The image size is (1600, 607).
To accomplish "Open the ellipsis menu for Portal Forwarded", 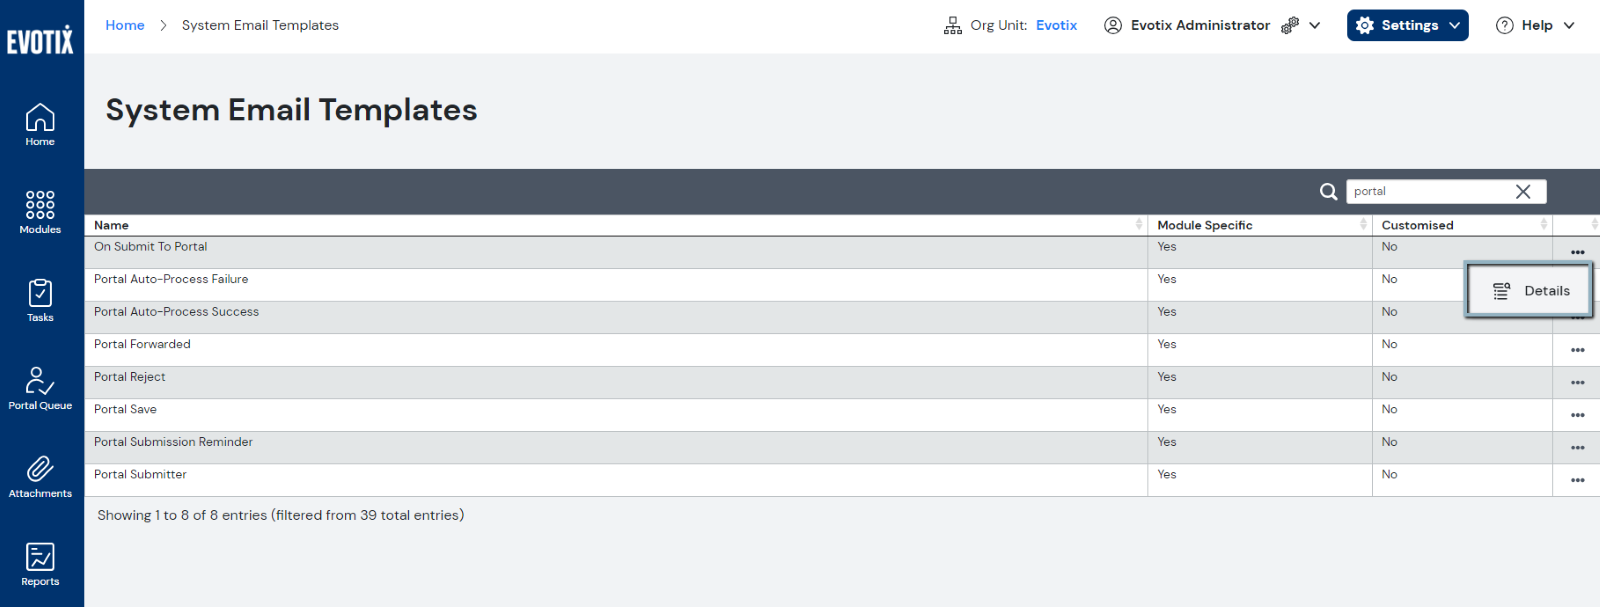I will click(1578, 349).
